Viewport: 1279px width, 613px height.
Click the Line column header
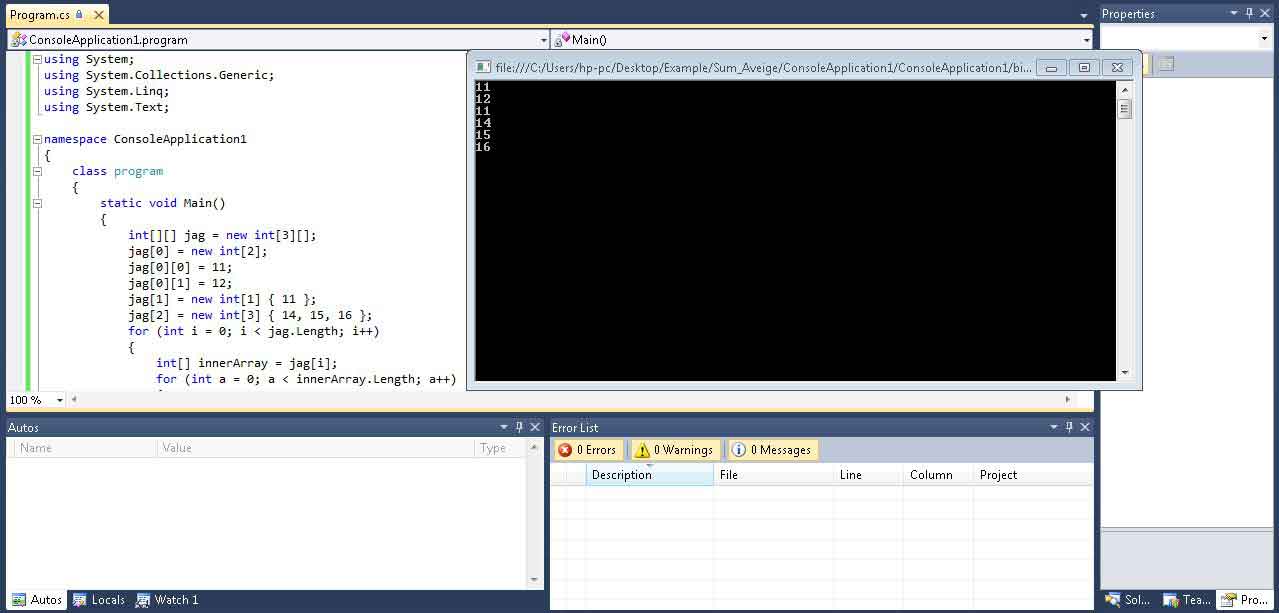tap(868, 475)
